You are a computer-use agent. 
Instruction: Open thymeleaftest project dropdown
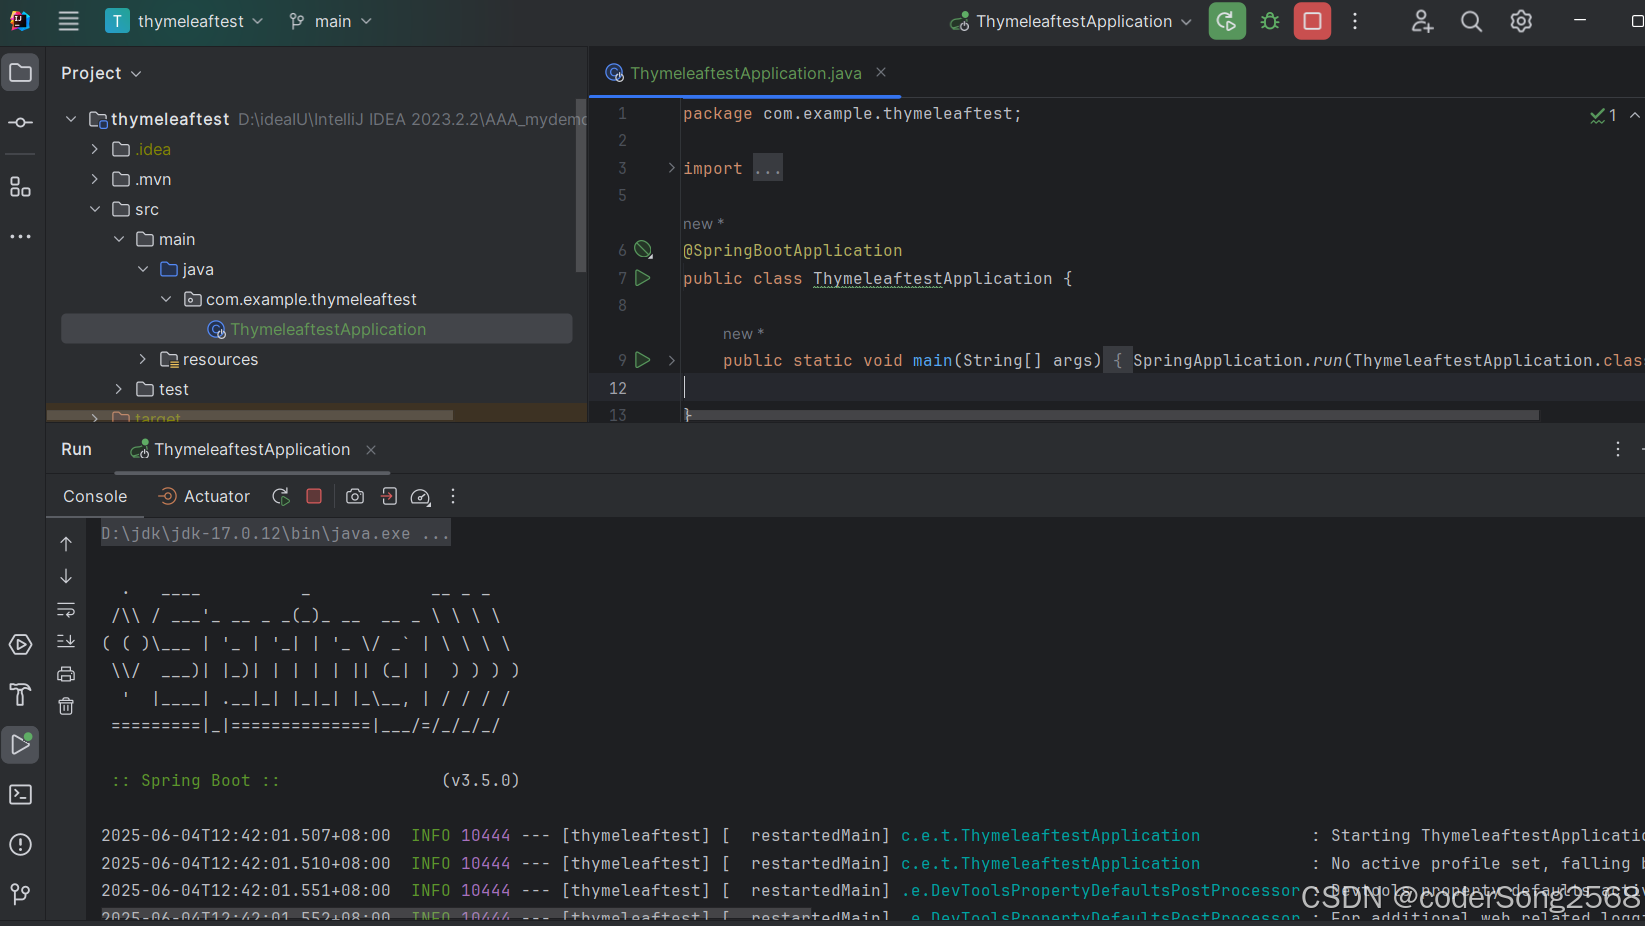[x=186, y=21]
